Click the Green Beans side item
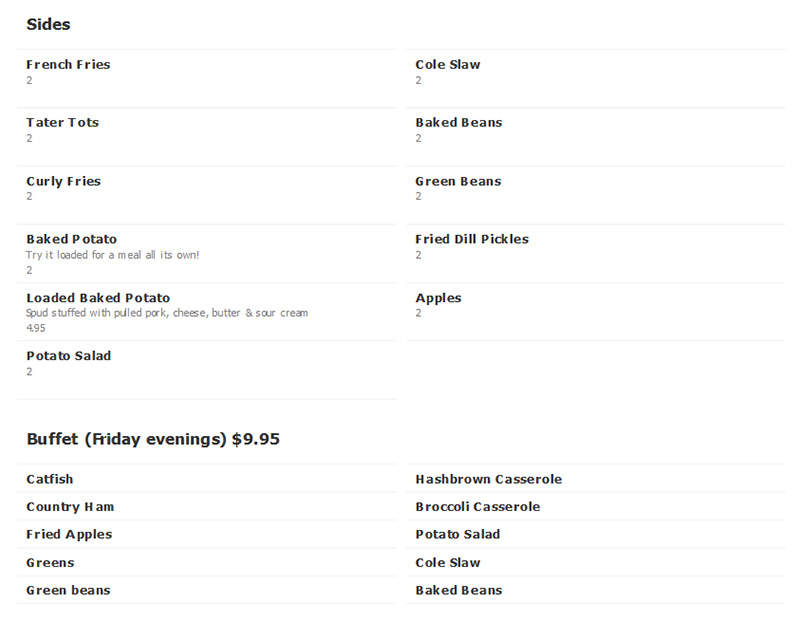The image size is (800, 625). (x=458, y=181)
